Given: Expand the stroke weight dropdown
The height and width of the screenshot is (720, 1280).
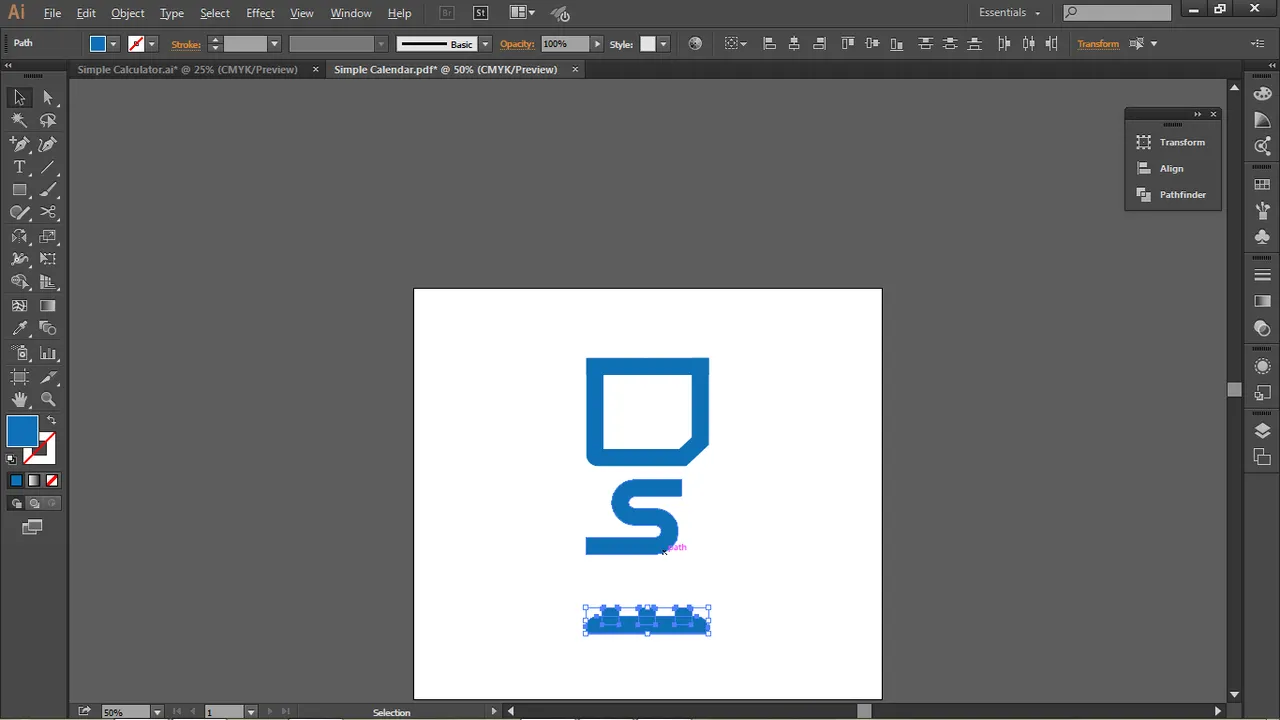Looking at the screenshot, I should click(x=274, y=44).
